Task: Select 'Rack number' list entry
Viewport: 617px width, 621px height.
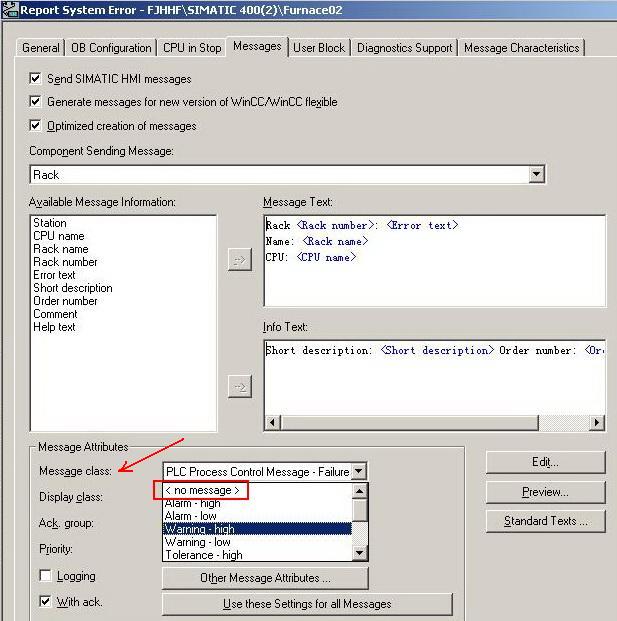Action: click(x=65, y=262)
